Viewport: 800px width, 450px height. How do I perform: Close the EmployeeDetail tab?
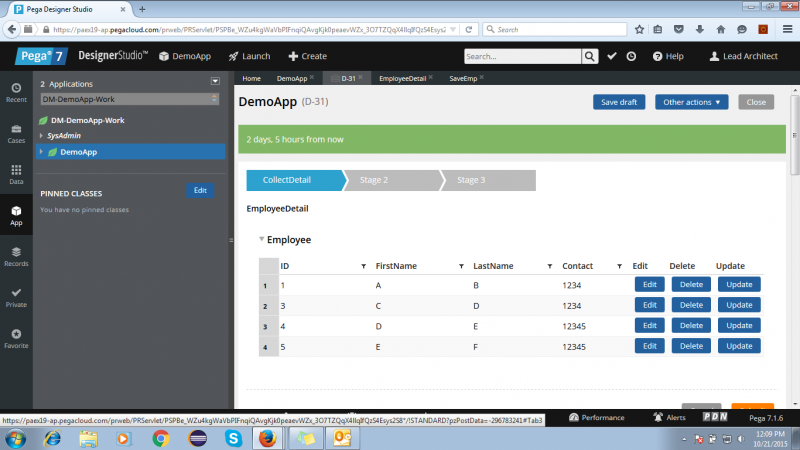[x=431, y=78]
